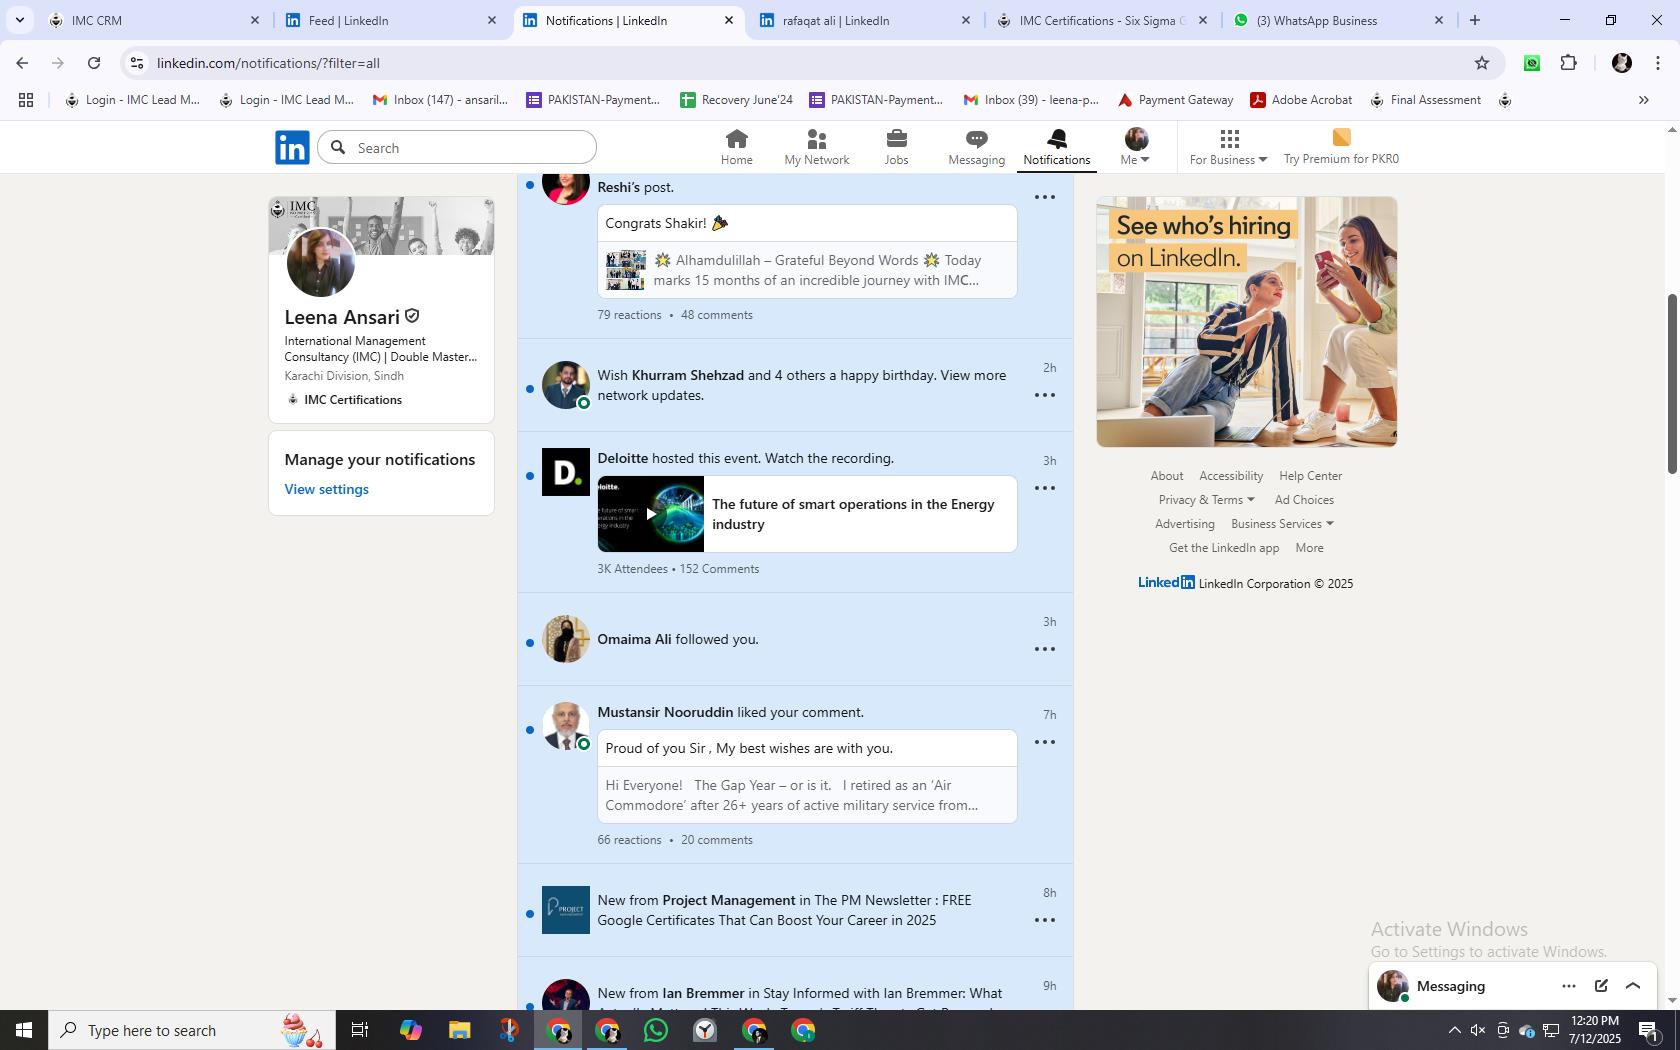Open options for Omaima Ali follow notification

[x=1044, y=649]
